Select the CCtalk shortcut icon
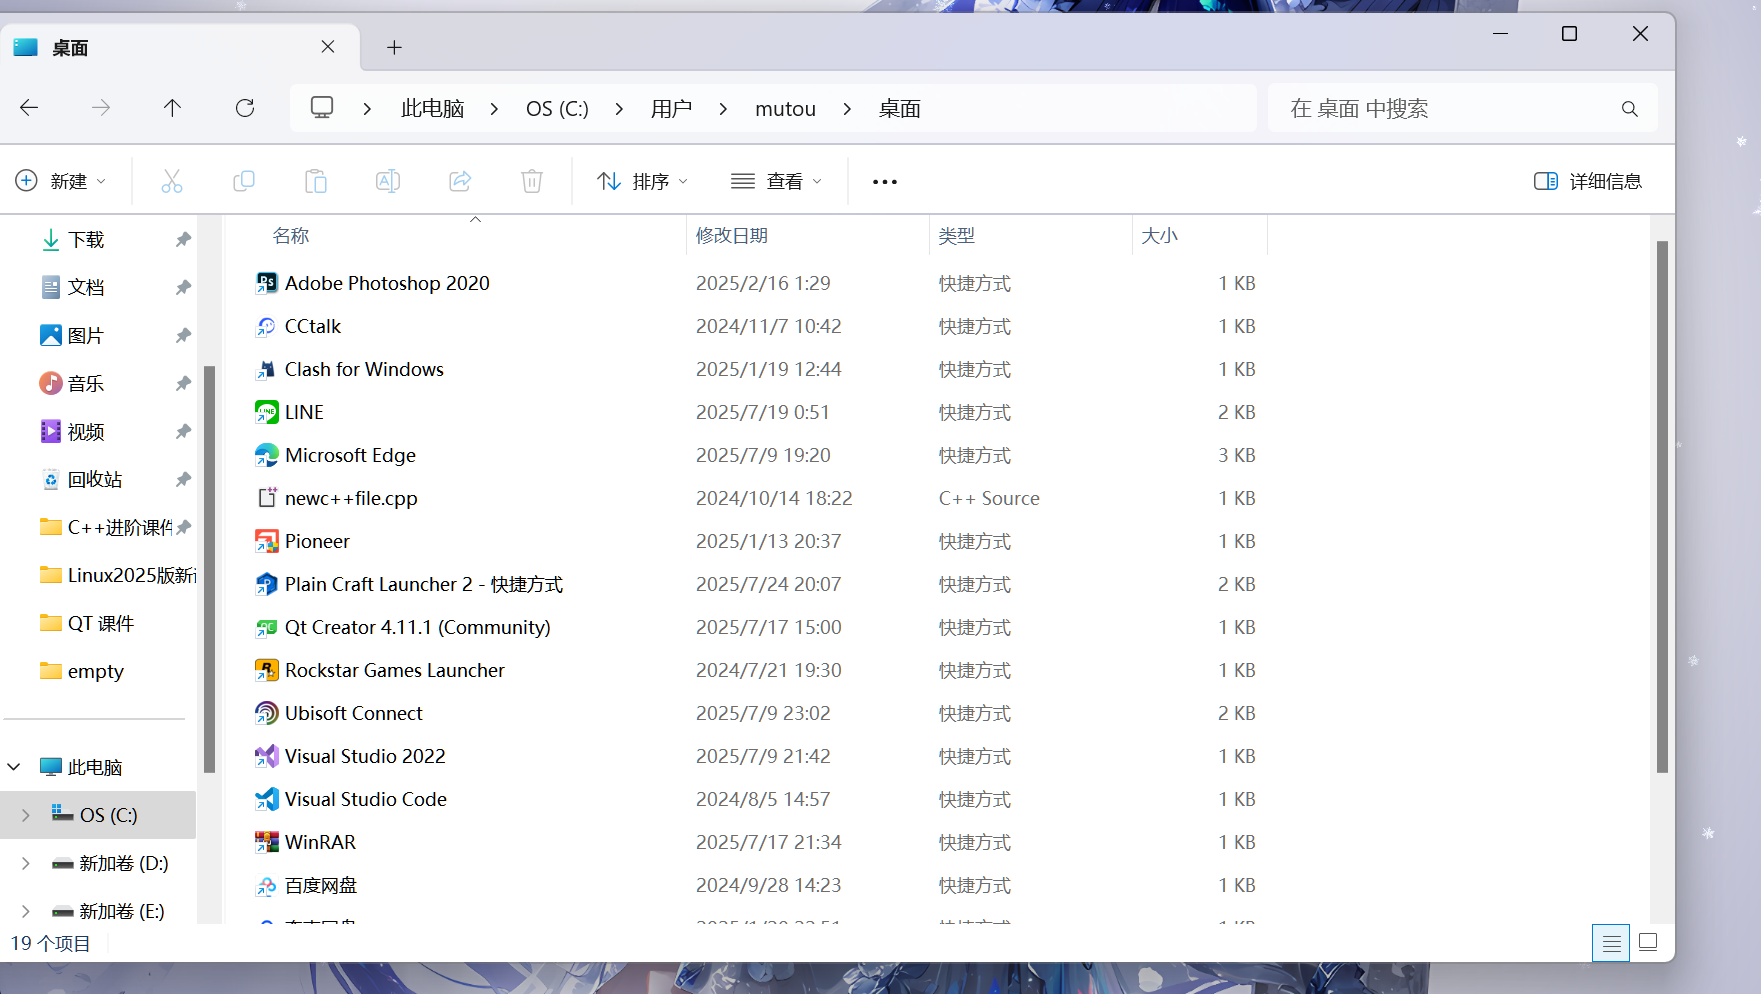This screenshot has width=1761, height=994. (266, 326)
